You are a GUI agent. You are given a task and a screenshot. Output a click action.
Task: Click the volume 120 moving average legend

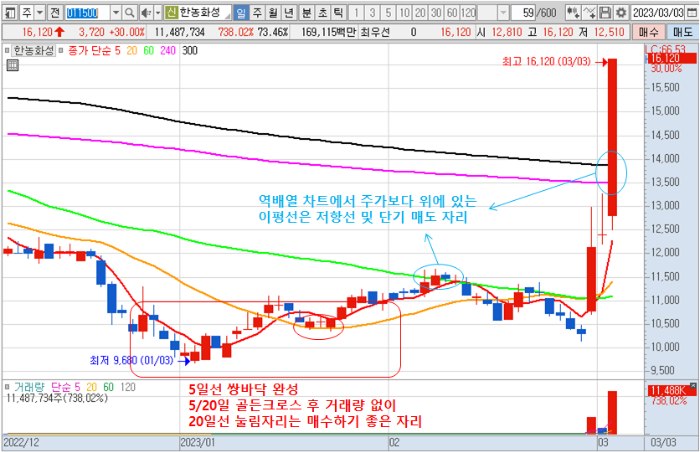click(128, 387)
